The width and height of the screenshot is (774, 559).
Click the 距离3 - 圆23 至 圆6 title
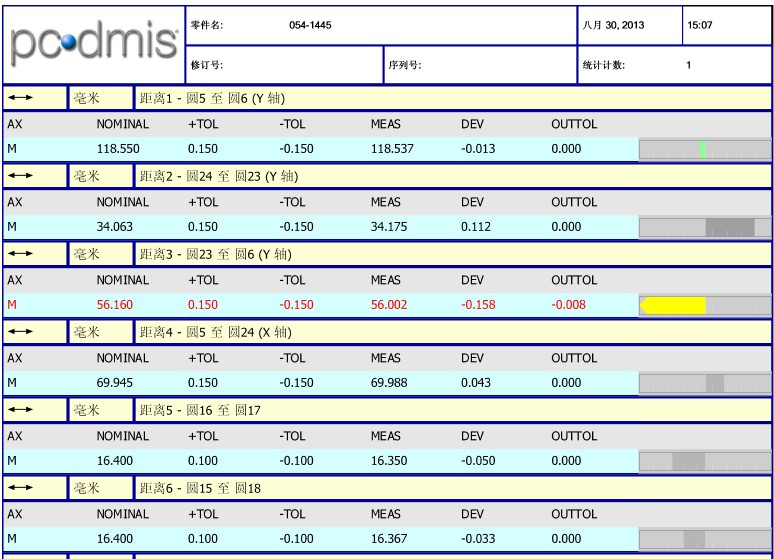215,254
